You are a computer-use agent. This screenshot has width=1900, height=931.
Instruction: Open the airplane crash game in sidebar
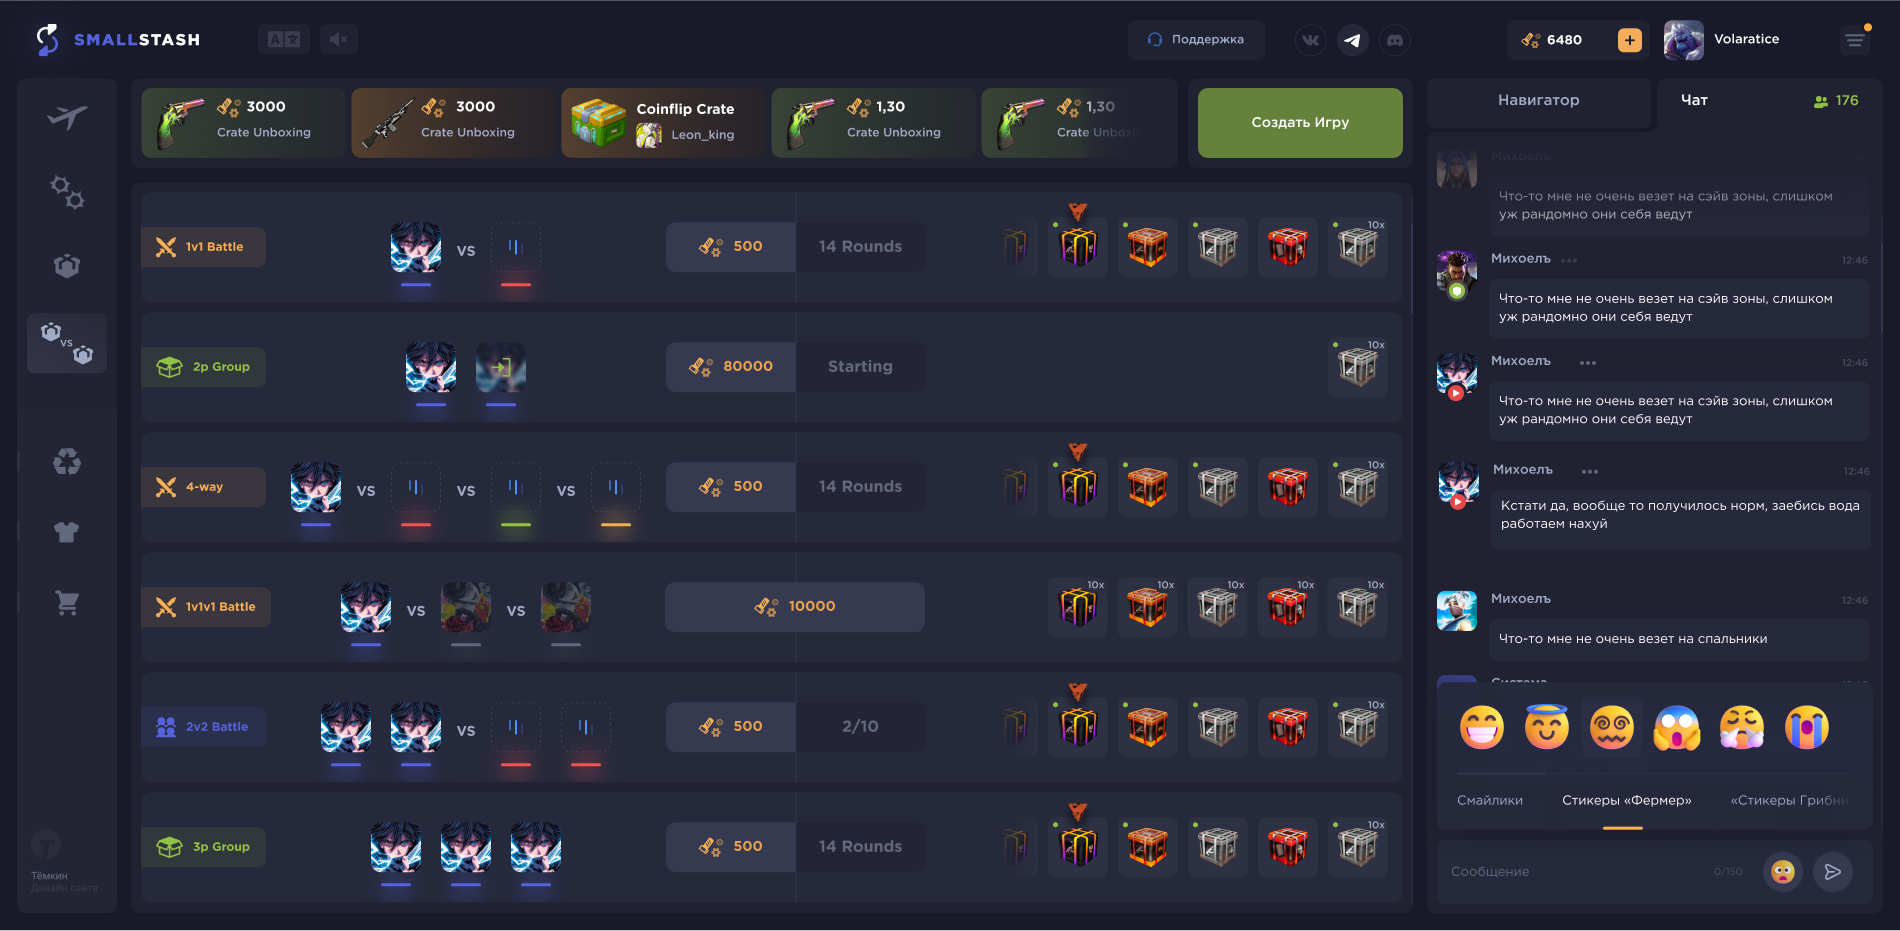tap(67, 118)
